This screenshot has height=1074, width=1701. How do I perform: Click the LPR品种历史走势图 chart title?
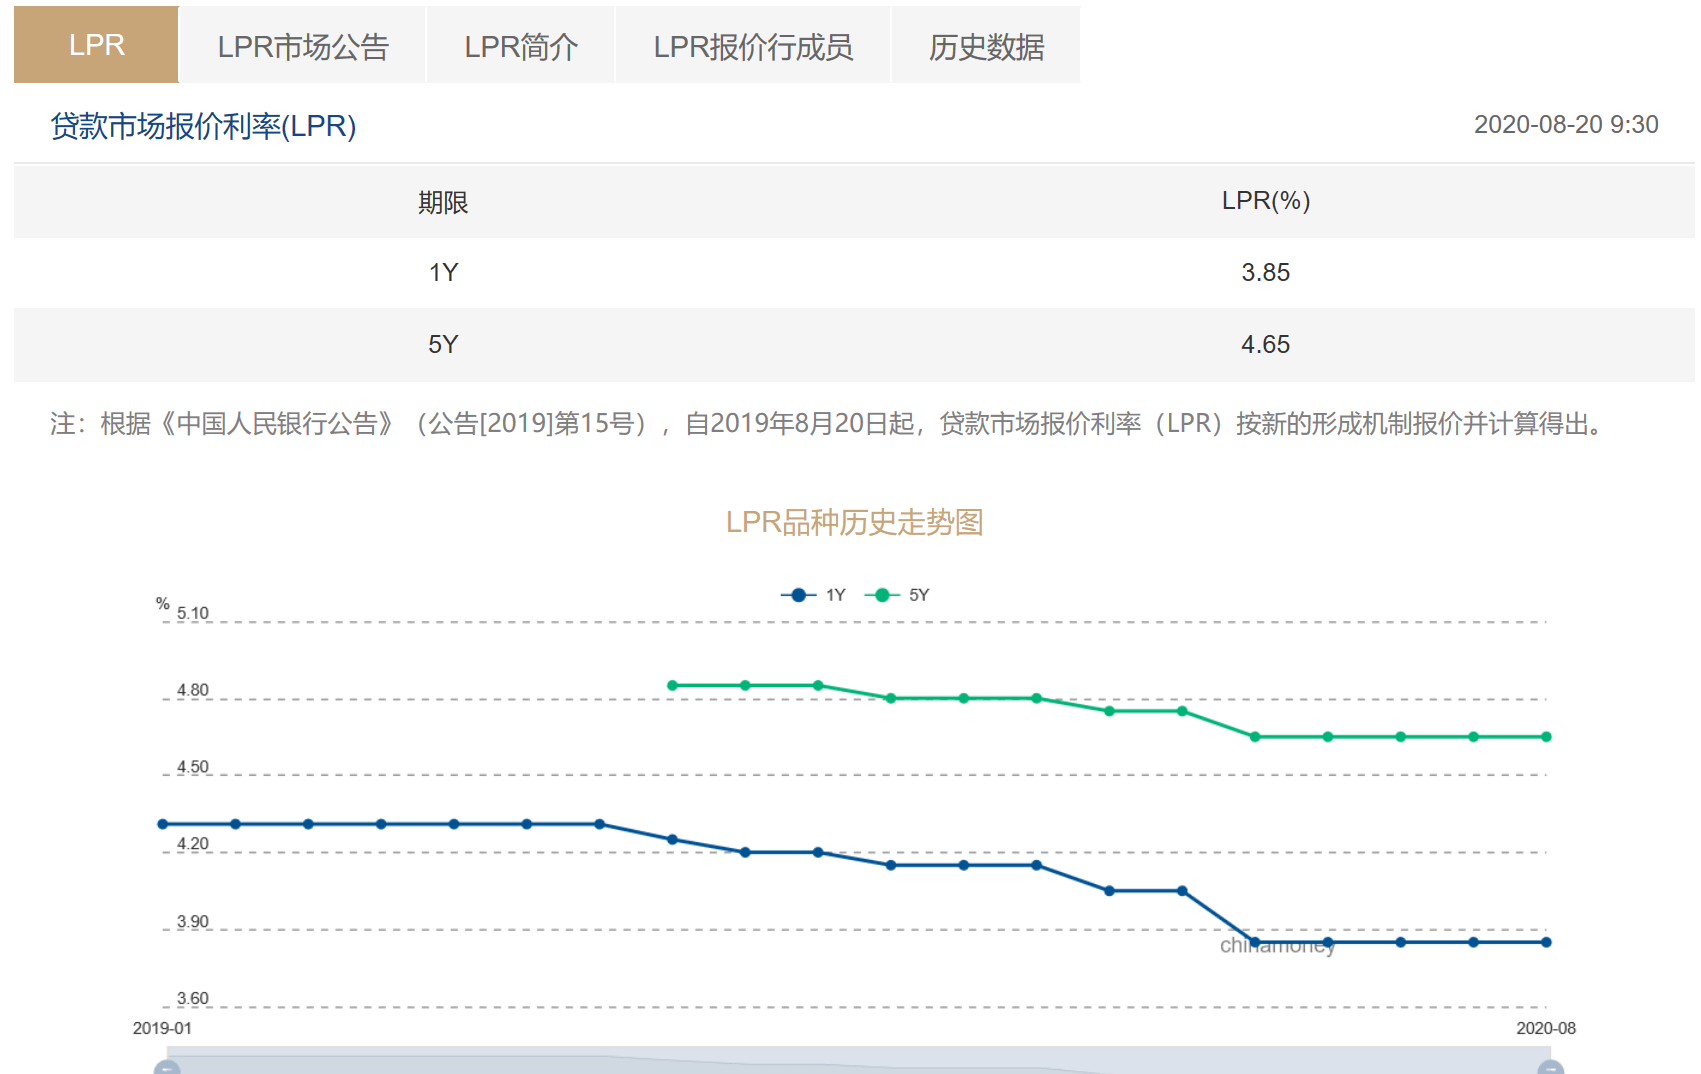(x=854, y=522)
